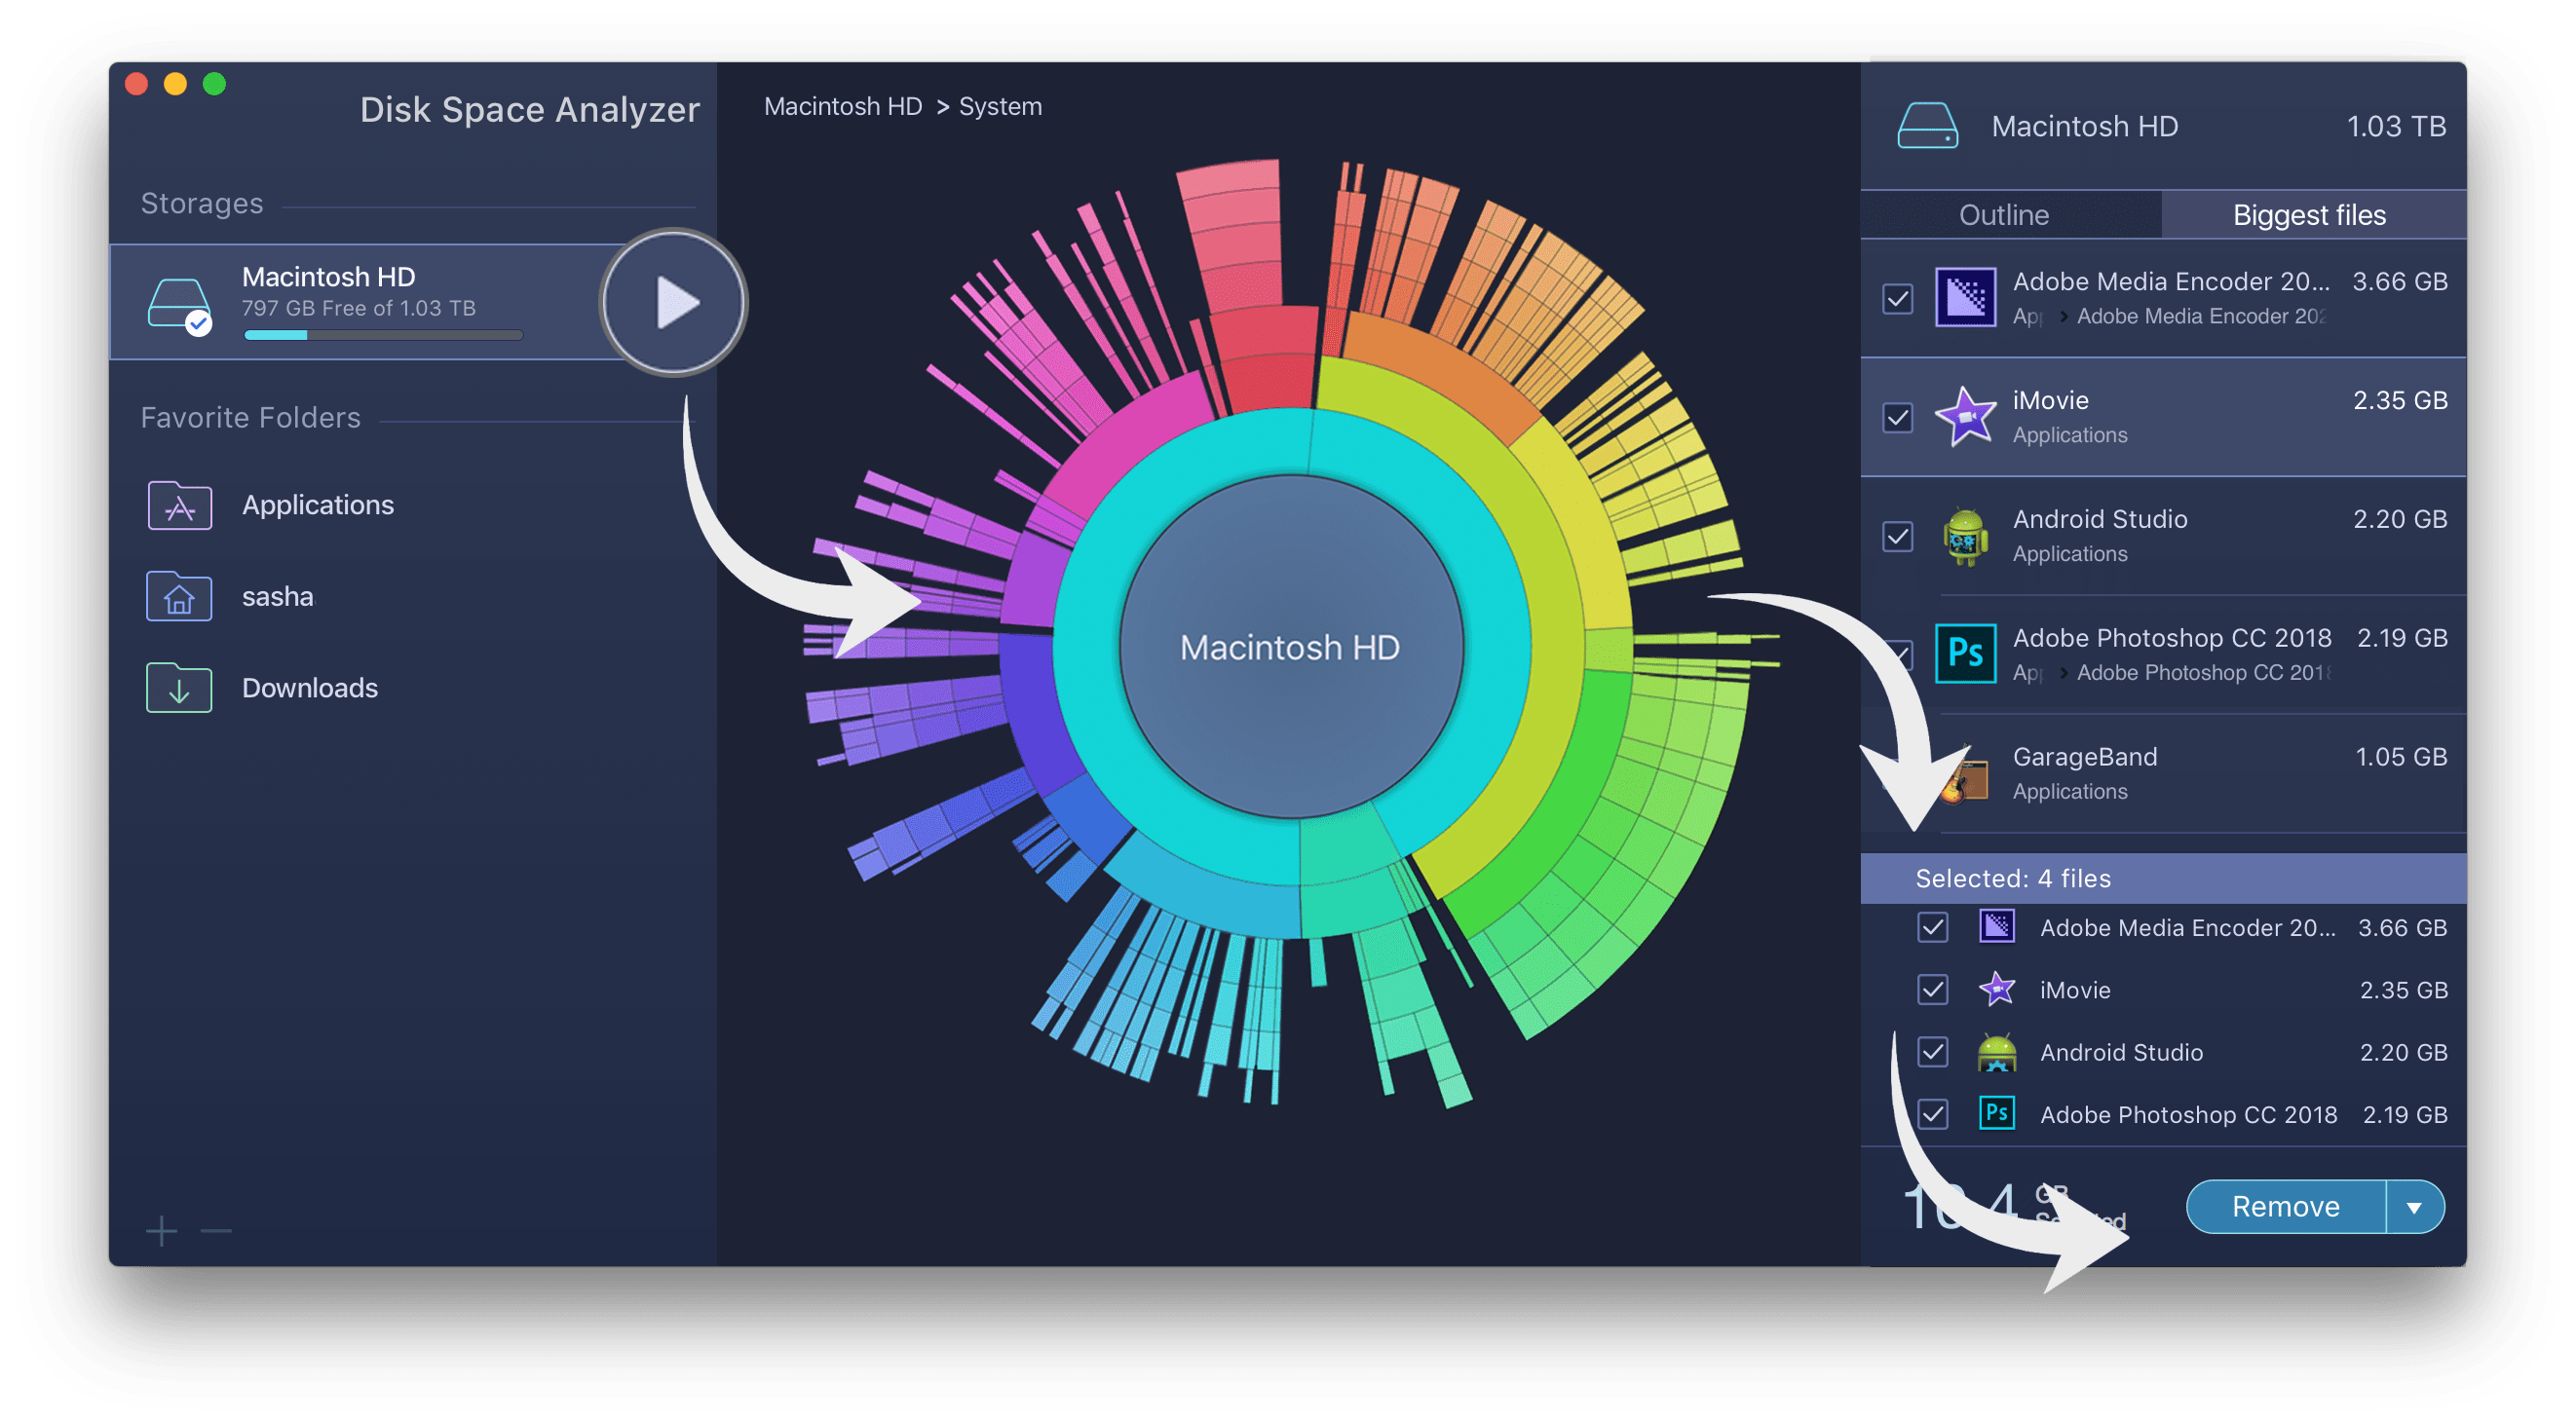Select the Android Studio app icon

[x=1963, y=538]
